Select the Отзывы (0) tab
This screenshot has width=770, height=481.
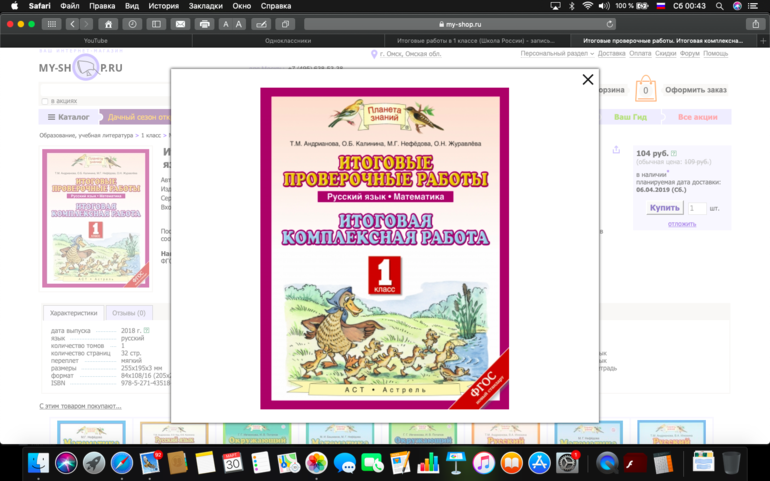point(129,313)
